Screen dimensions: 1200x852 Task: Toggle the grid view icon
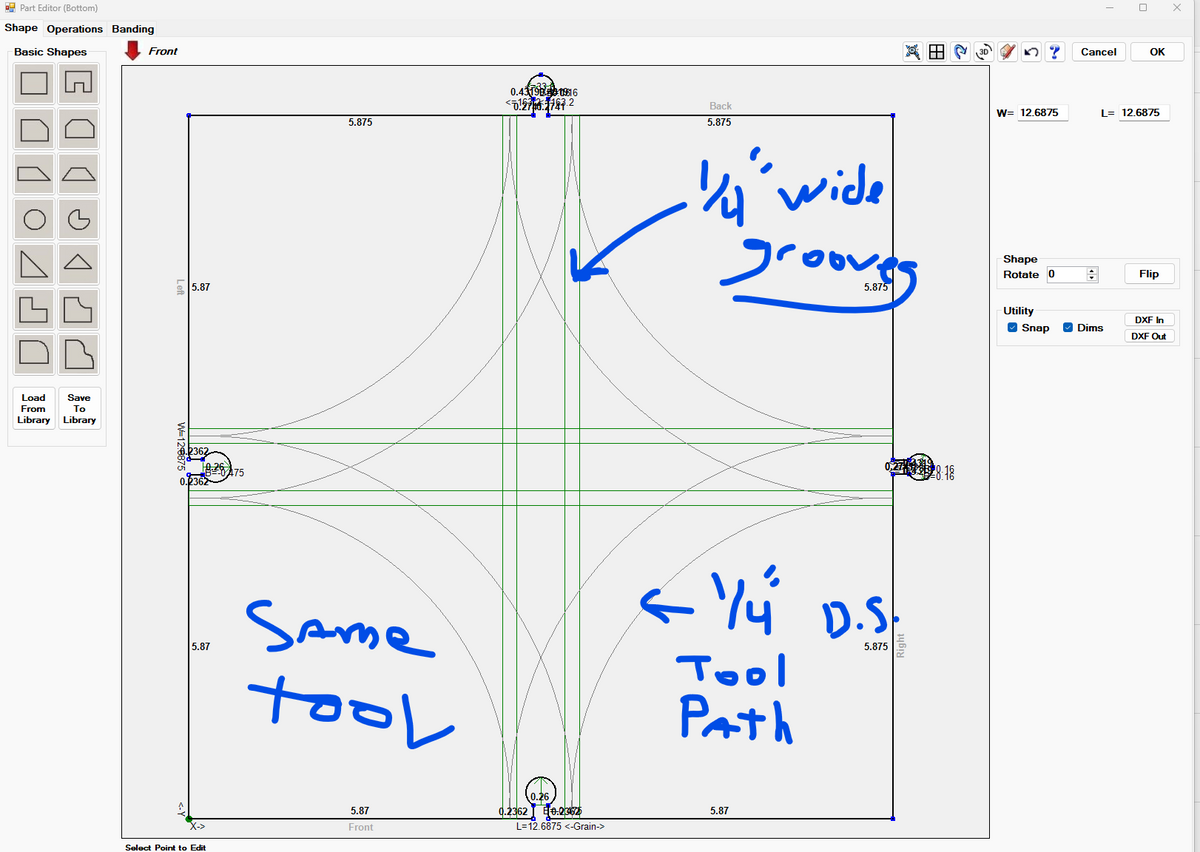(x=937, y=52)
